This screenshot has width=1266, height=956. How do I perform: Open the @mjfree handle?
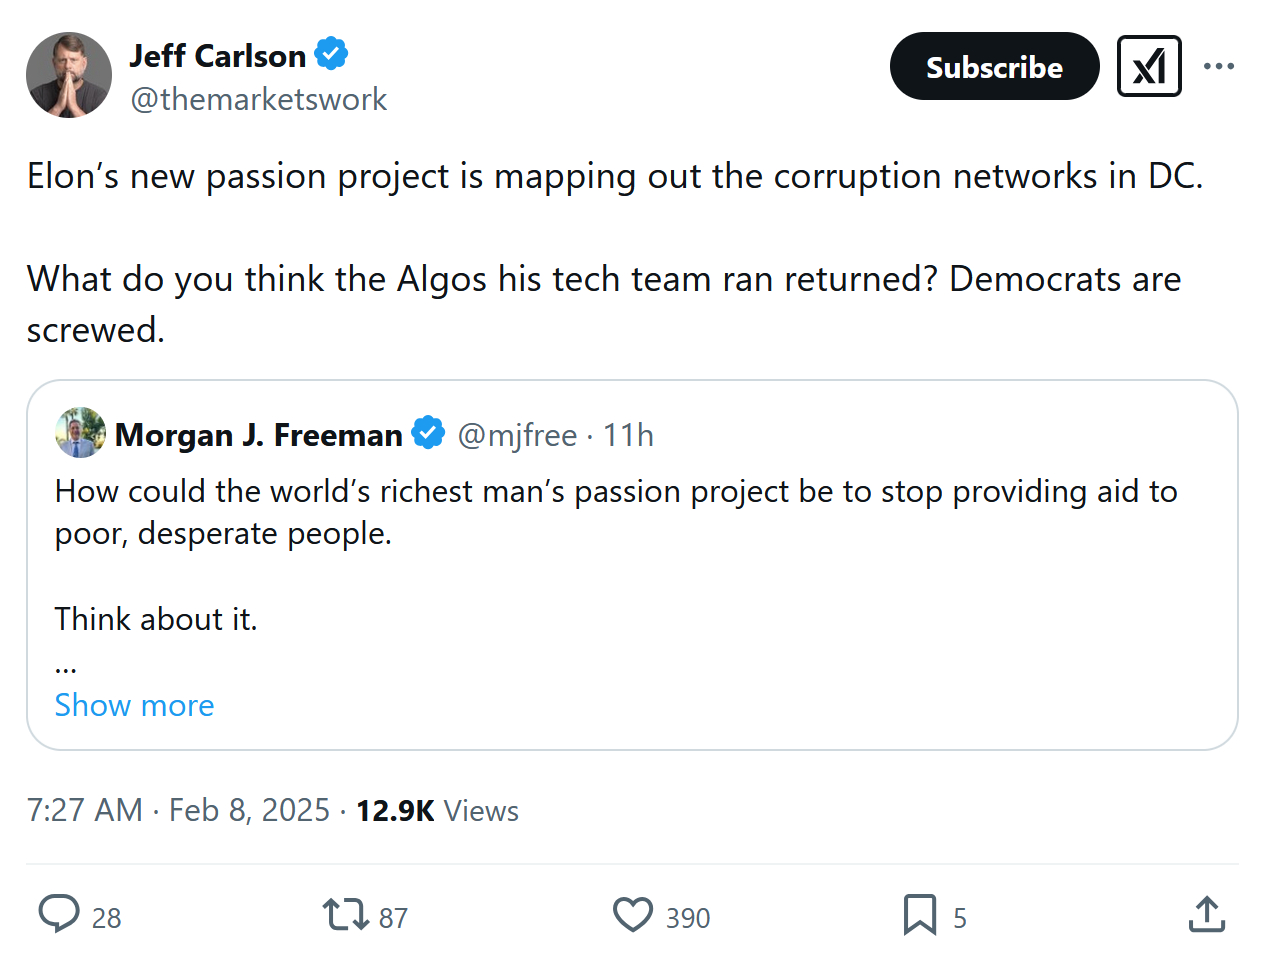tap(517, 435)
